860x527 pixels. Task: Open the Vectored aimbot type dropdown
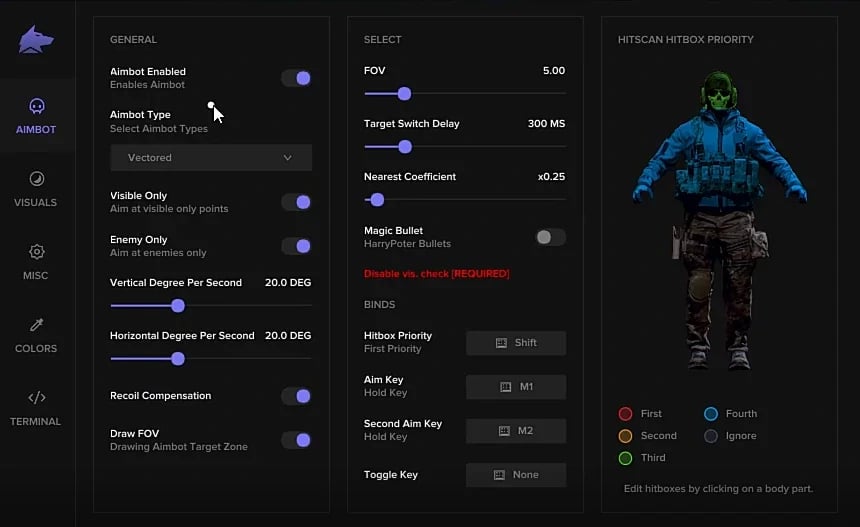pyautogui.click(x=211, y=157)
